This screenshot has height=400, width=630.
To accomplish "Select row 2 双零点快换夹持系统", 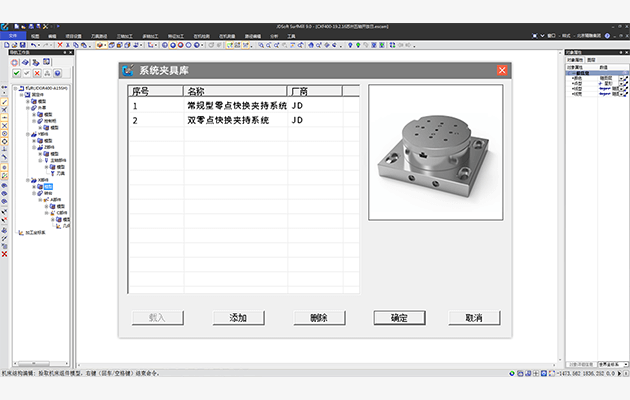I will [244, 120].
